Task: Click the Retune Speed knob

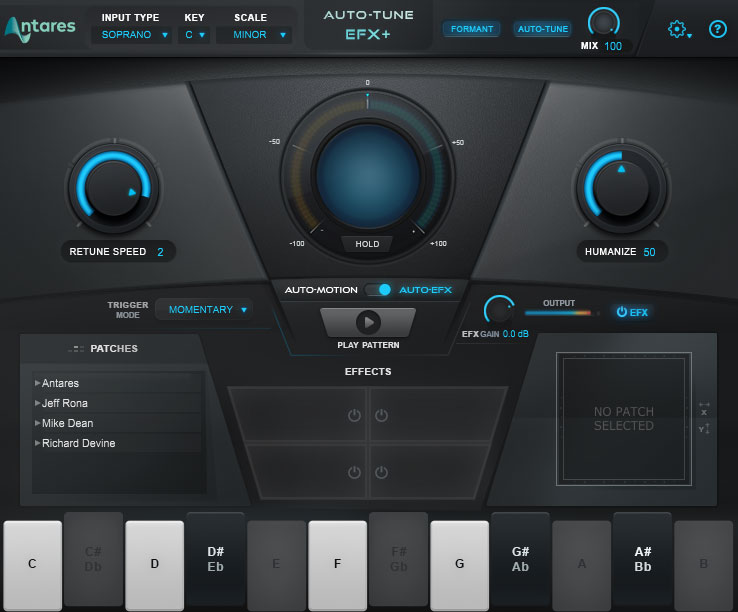Action: coord(113,188)
